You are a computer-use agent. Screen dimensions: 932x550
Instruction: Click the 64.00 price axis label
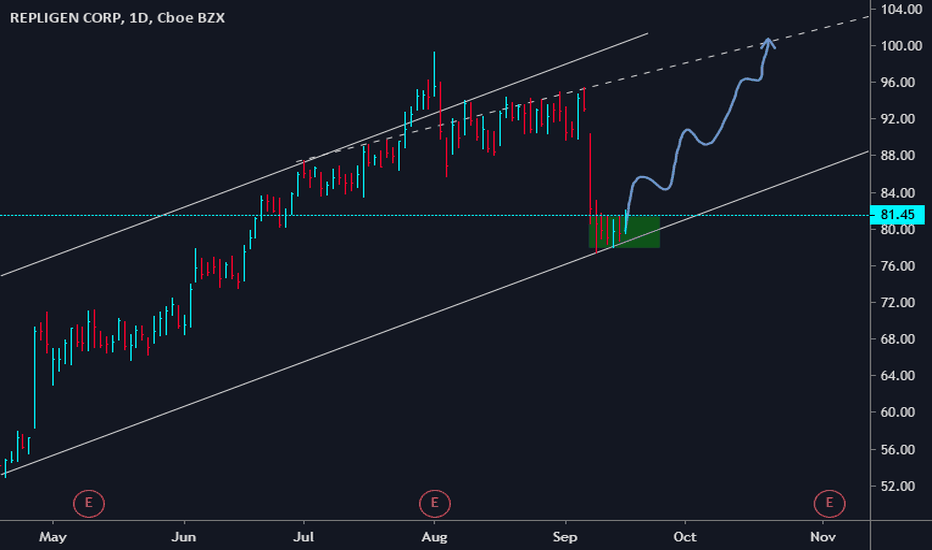click(898, 376)
